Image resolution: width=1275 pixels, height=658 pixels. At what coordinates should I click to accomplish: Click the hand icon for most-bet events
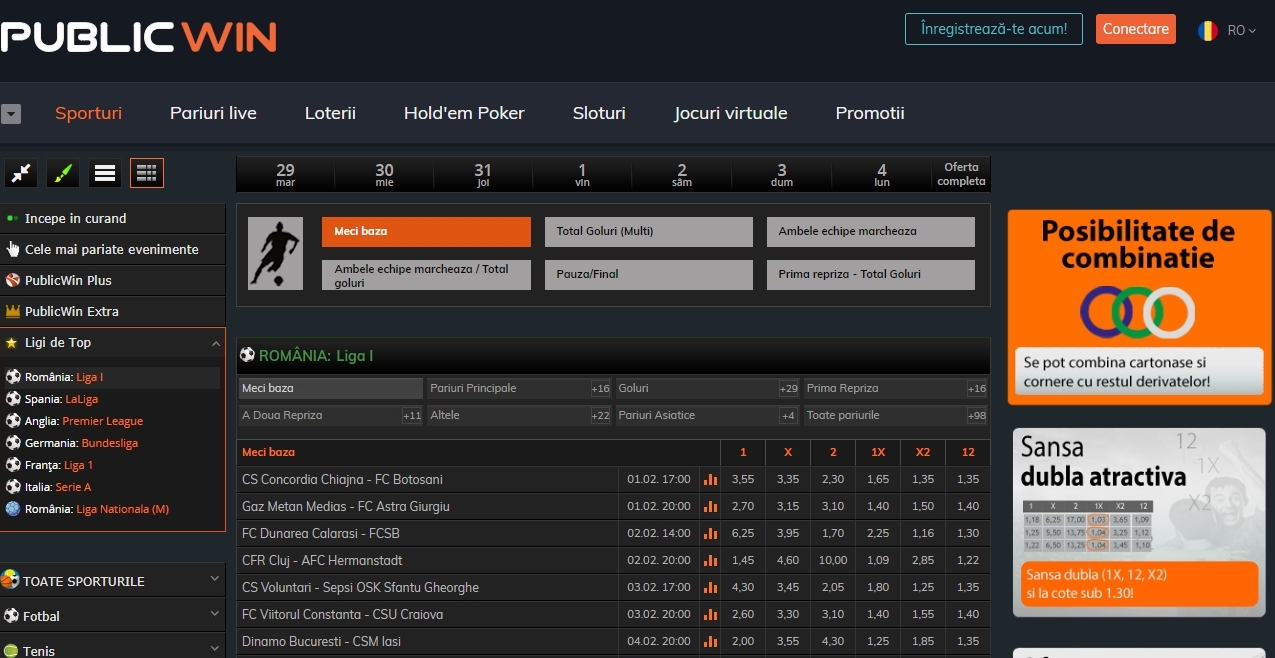[x=13, y=250]
